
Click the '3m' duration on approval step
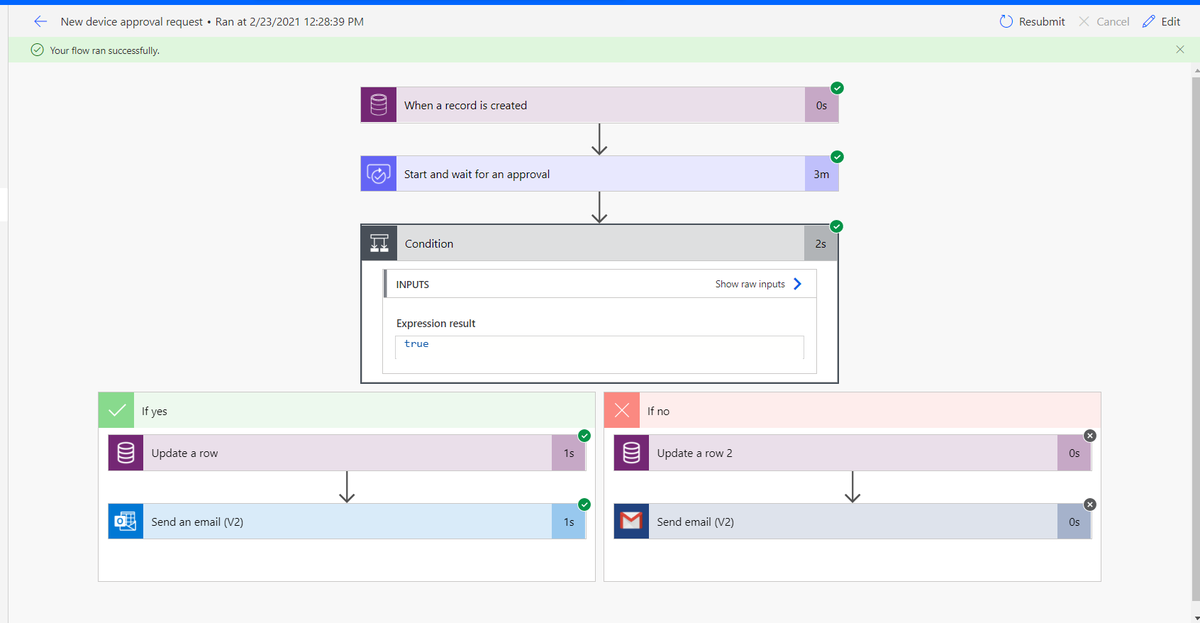(x=821, y=174)
